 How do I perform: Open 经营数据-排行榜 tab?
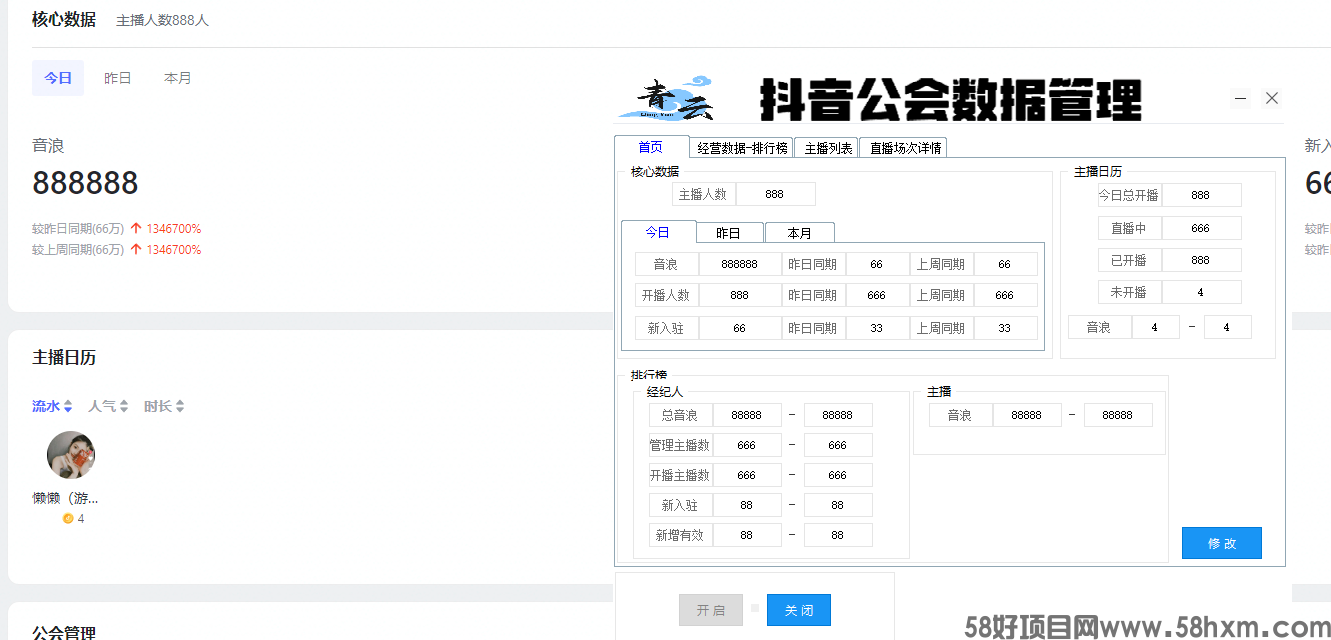742,148
